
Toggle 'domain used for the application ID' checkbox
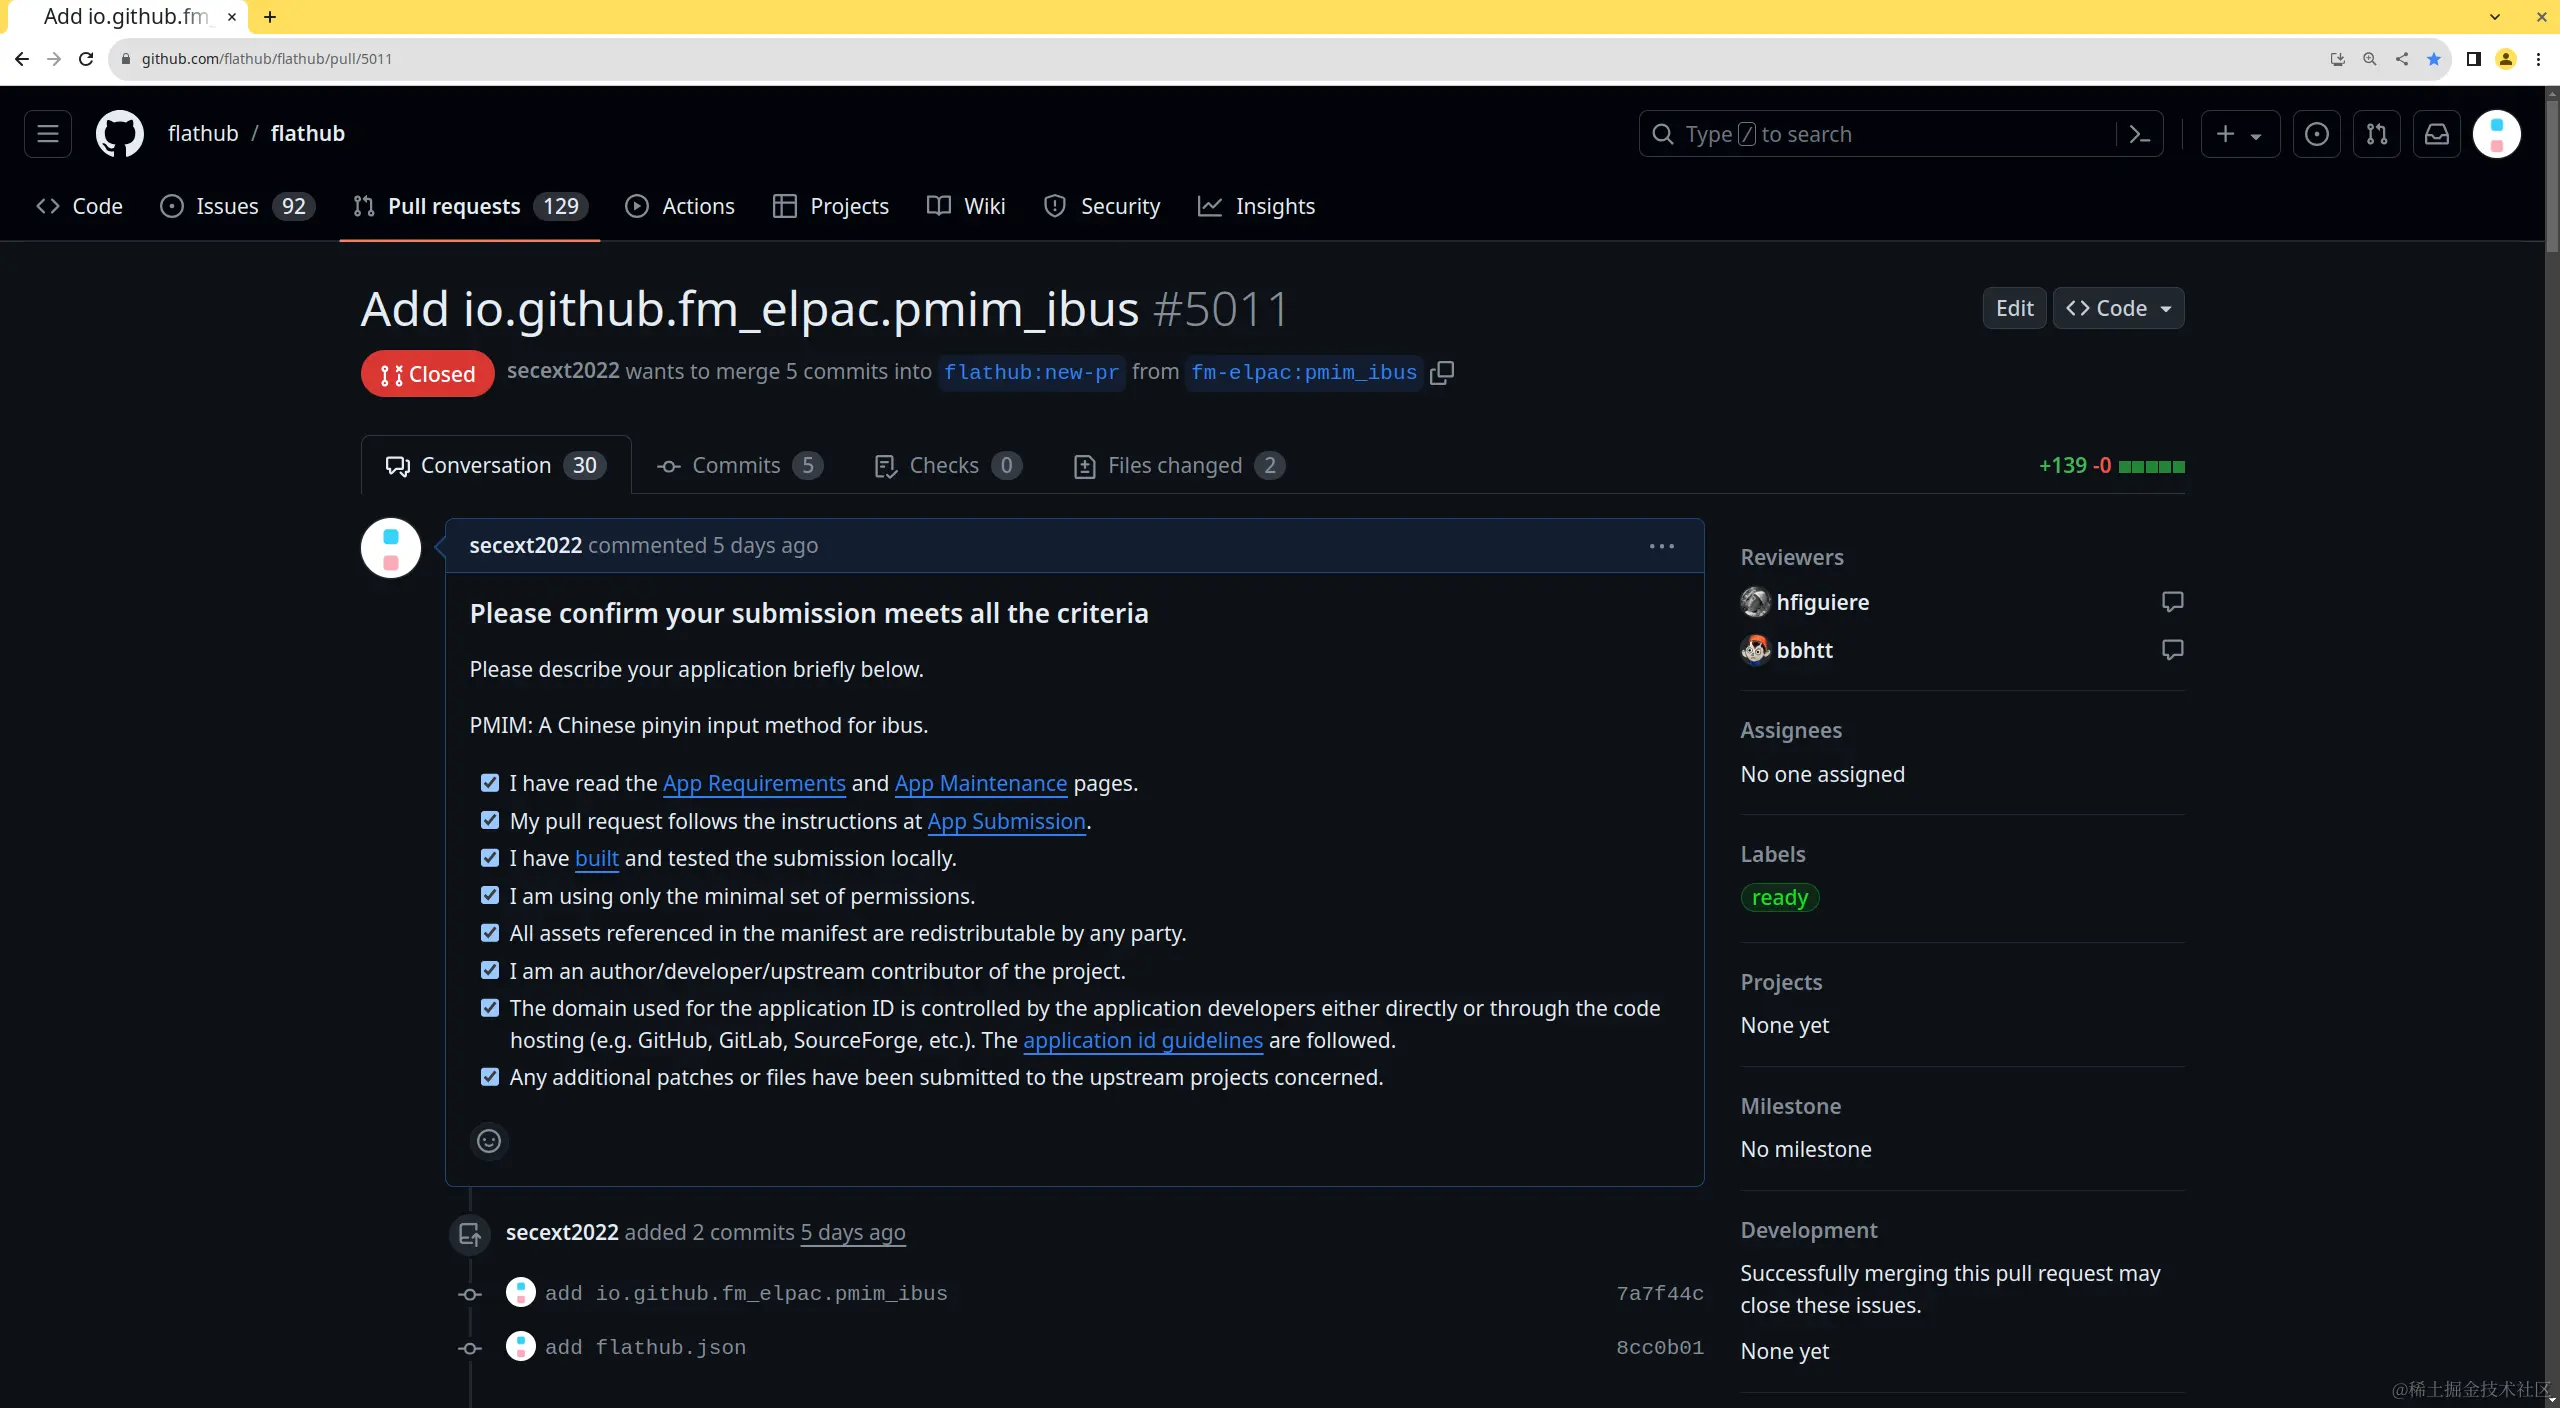[490, 1008]
